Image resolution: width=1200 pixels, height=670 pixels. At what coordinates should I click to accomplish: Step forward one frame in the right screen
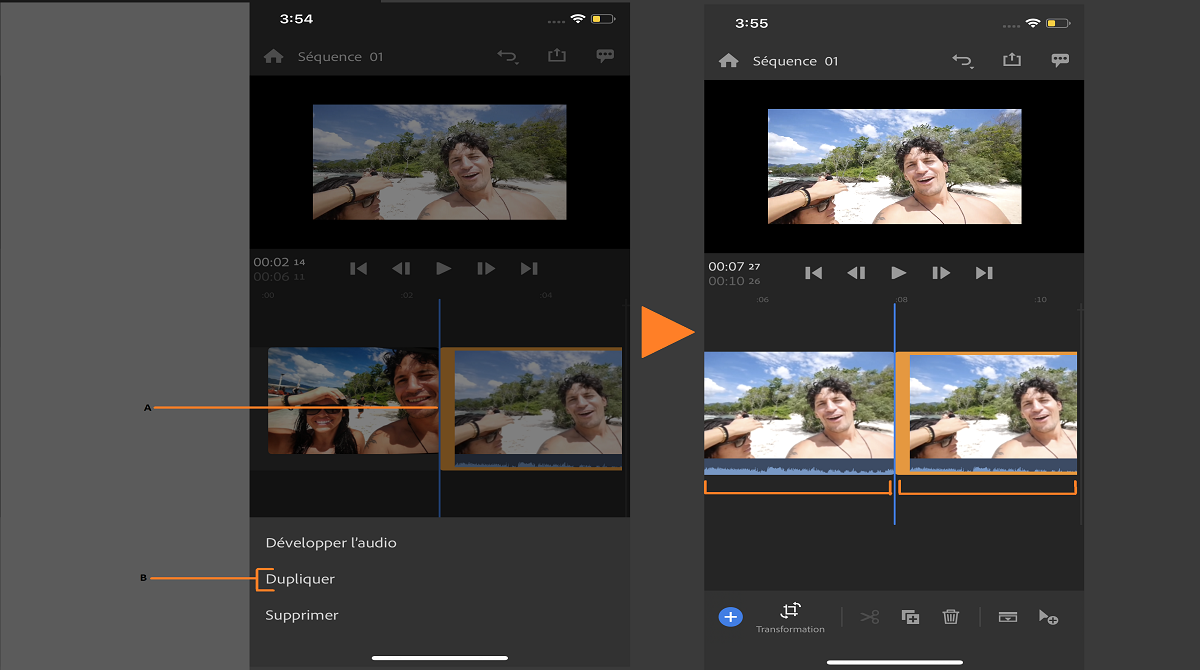point(941,272)
